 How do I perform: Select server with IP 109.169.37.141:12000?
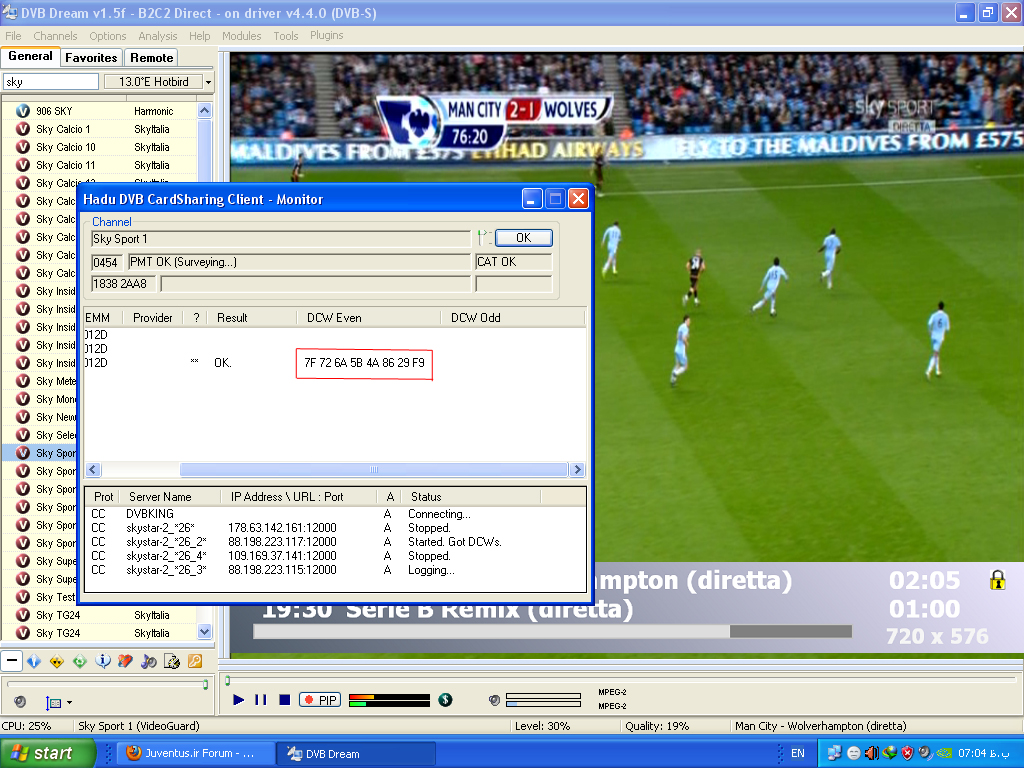[x=335, y=556]
